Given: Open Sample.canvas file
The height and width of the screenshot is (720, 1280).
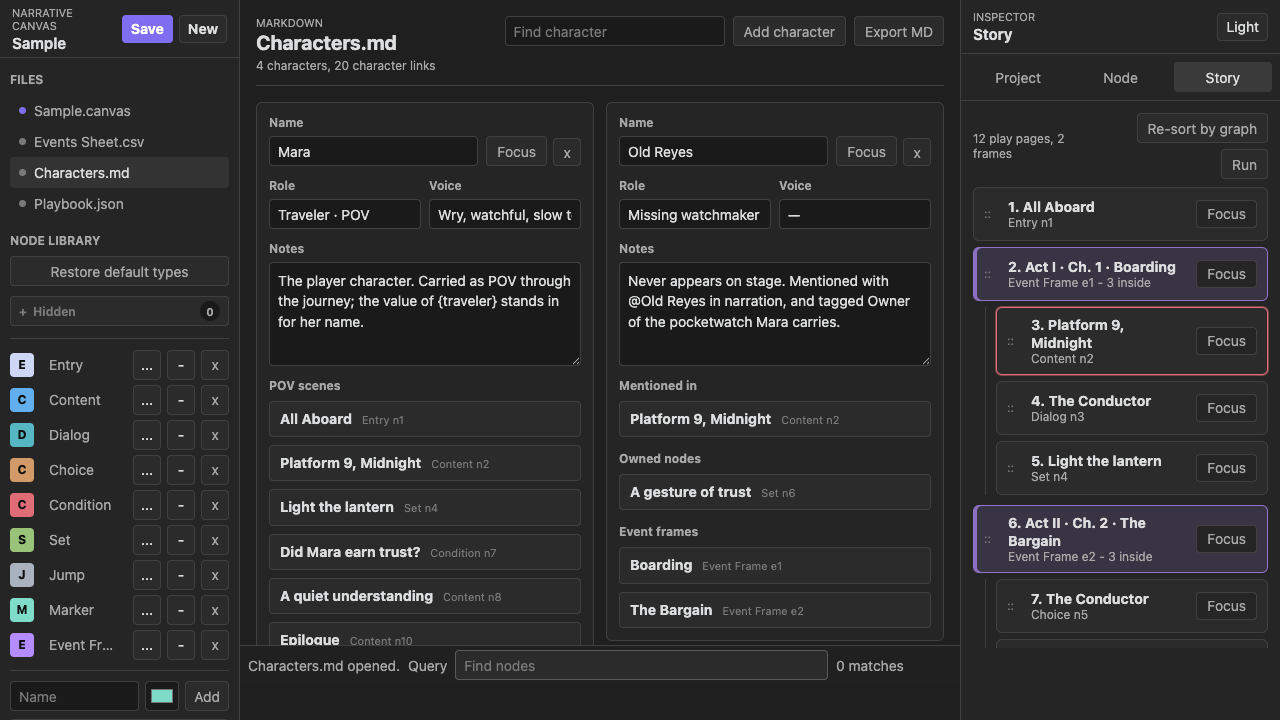Looking at the screenshot, I should tap(119, 111).
